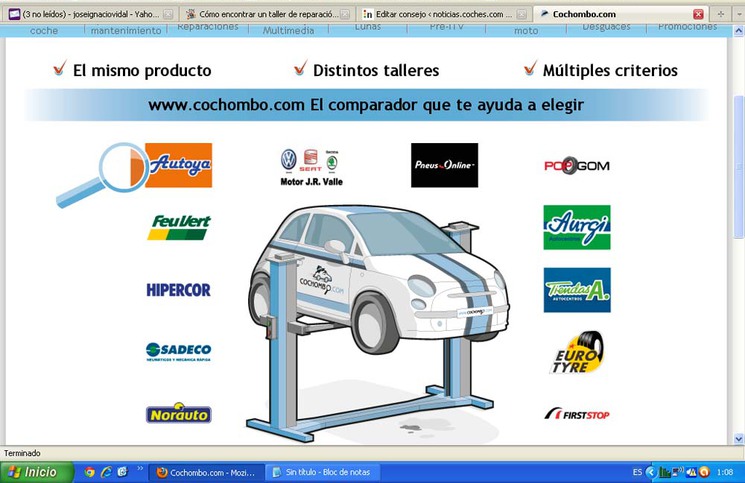The width and height of the screenshot is (745, 483).
Task: Launch Internet Explorer from quick launch
Action: click(x=106, y=472)
